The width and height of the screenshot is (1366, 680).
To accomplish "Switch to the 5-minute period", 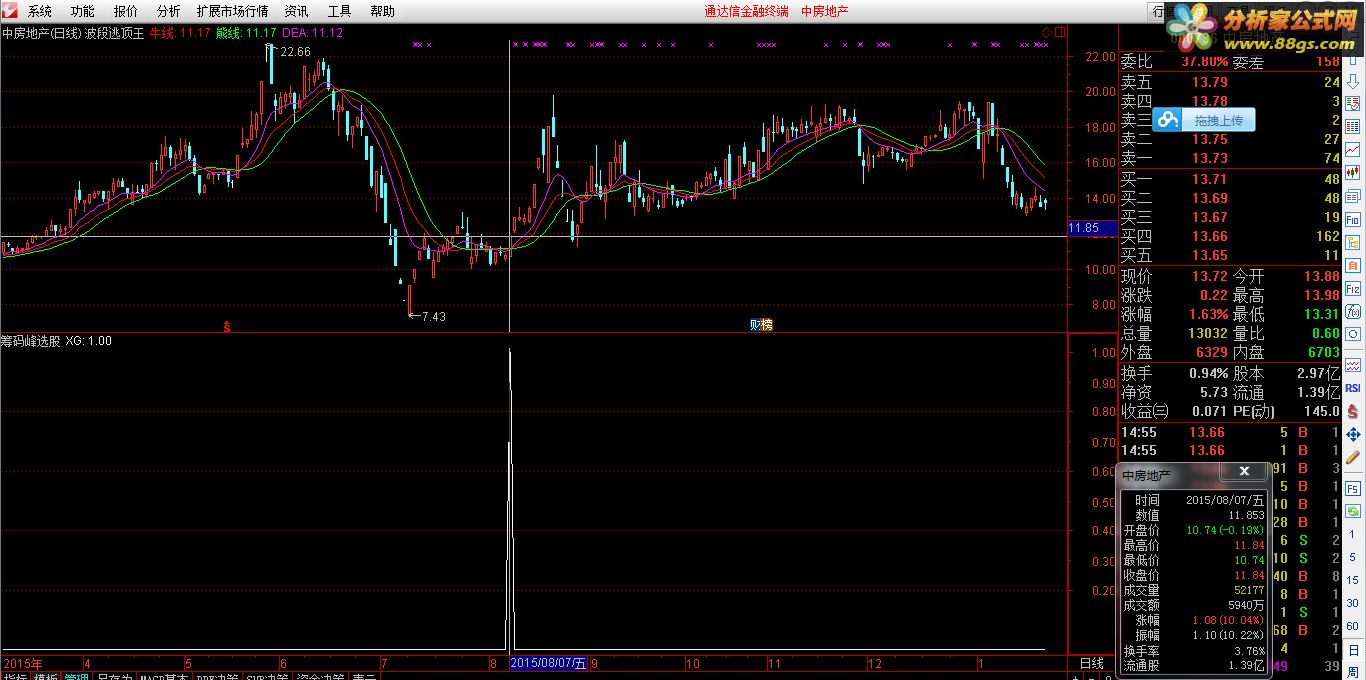I will click(1352, 557).
